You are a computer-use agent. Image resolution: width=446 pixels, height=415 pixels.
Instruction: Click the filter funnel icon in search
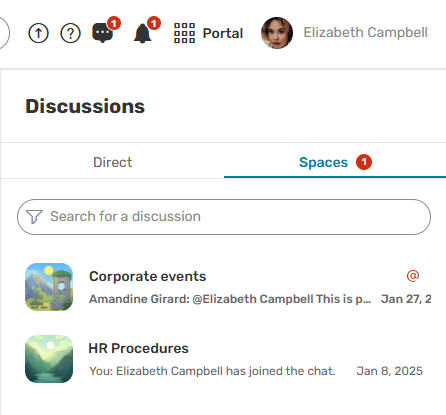pyautogui.click(x=34, y=217)
